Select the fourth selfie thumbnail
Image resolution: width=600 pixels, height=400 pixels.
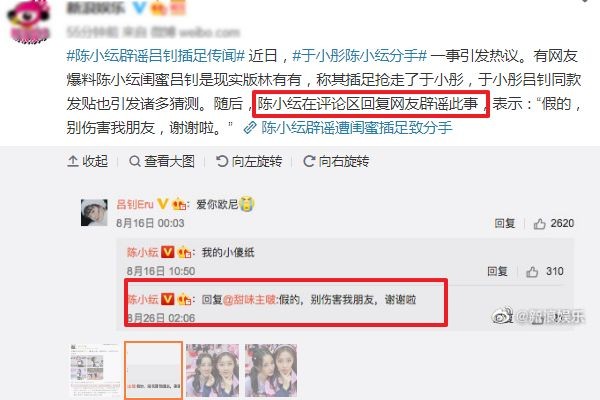(271, 371)
